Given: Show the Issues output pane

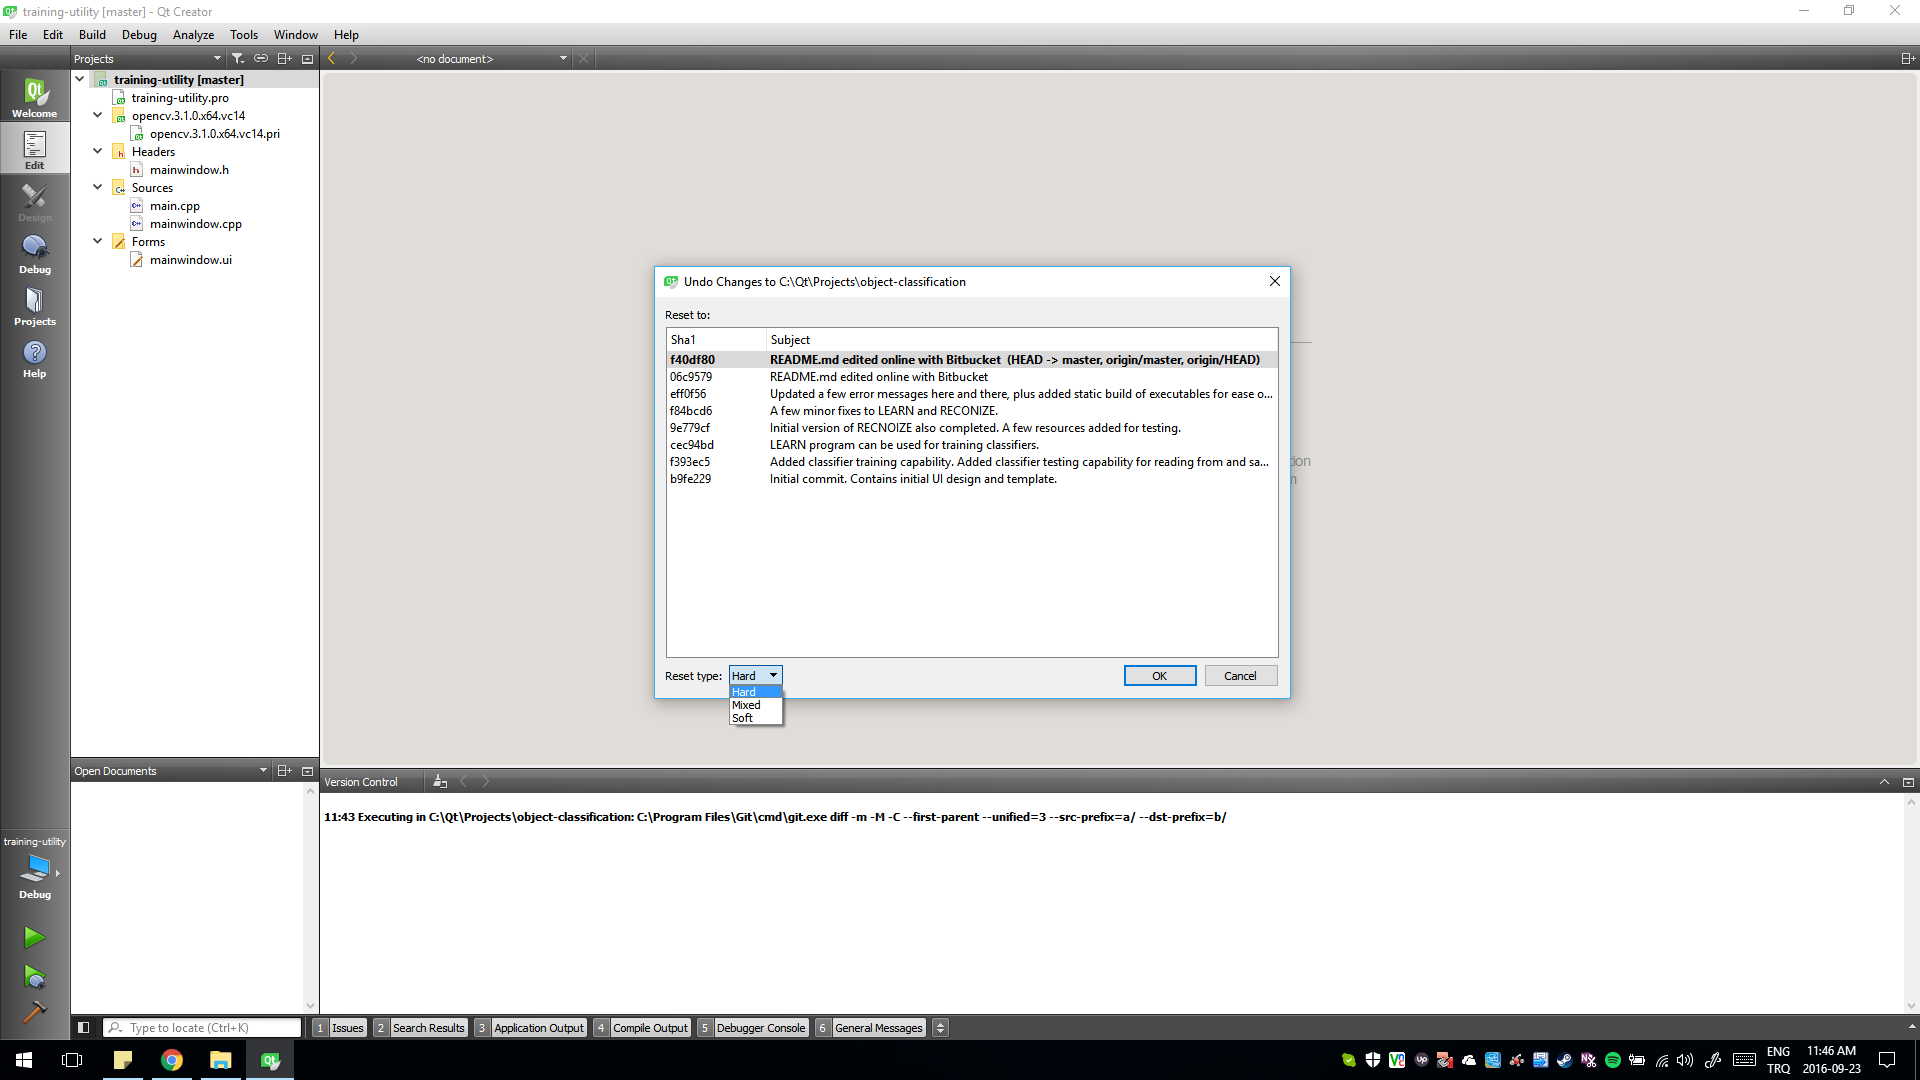Looking at the screenshot, I should click(339, 1027).
